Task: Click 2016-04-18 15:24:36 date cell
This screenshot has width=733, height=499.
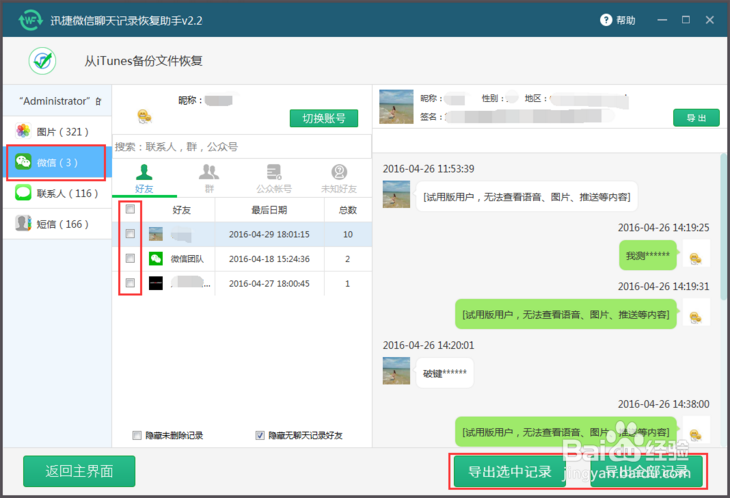Action: [x=269, y=259]
